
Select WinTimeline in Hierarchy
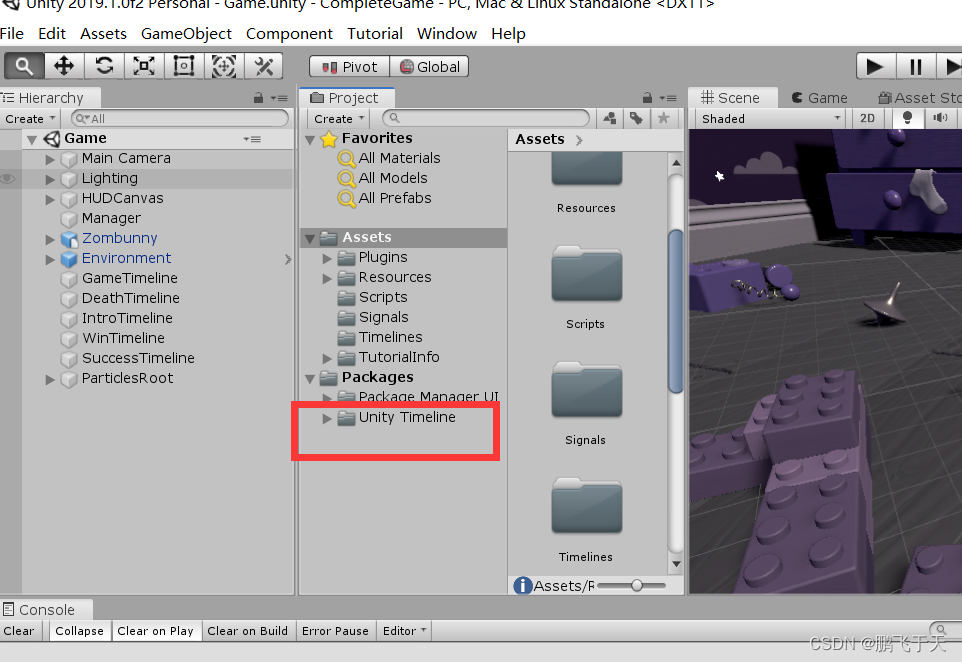[x=123, y=338]
